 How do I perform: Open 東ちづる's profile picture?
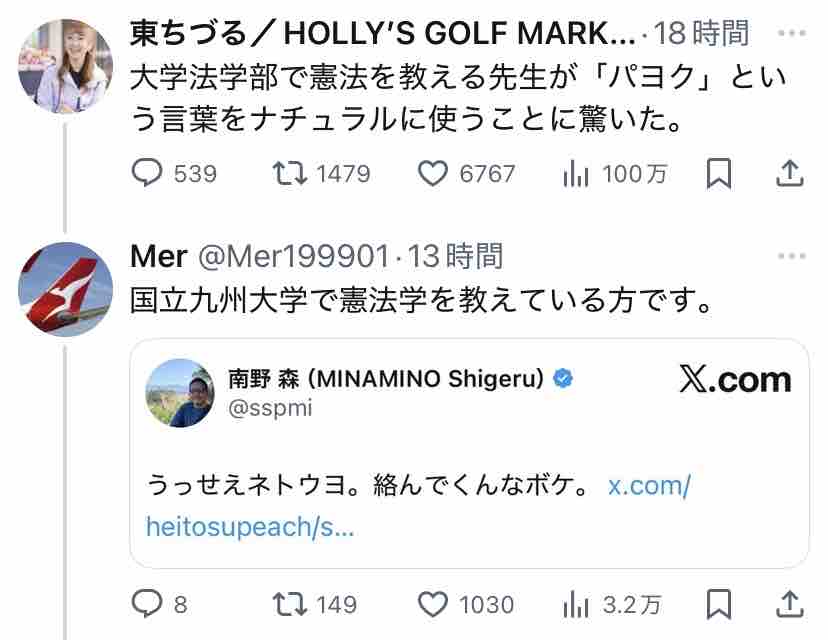click(65, 66)
